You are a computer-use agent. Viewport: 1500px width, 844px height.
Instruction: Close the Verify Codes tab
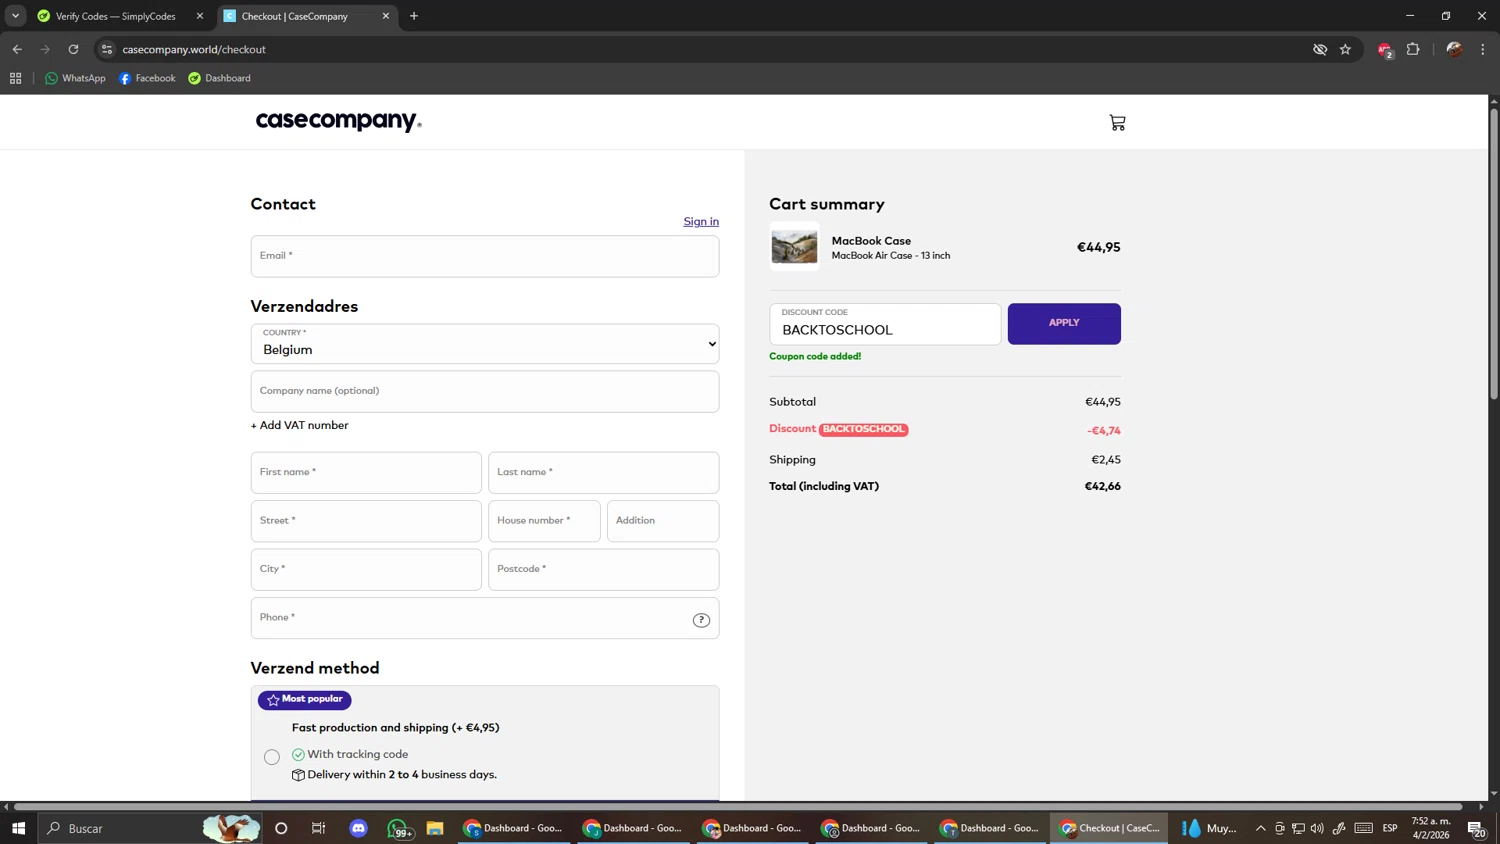[x=200, y=16]
